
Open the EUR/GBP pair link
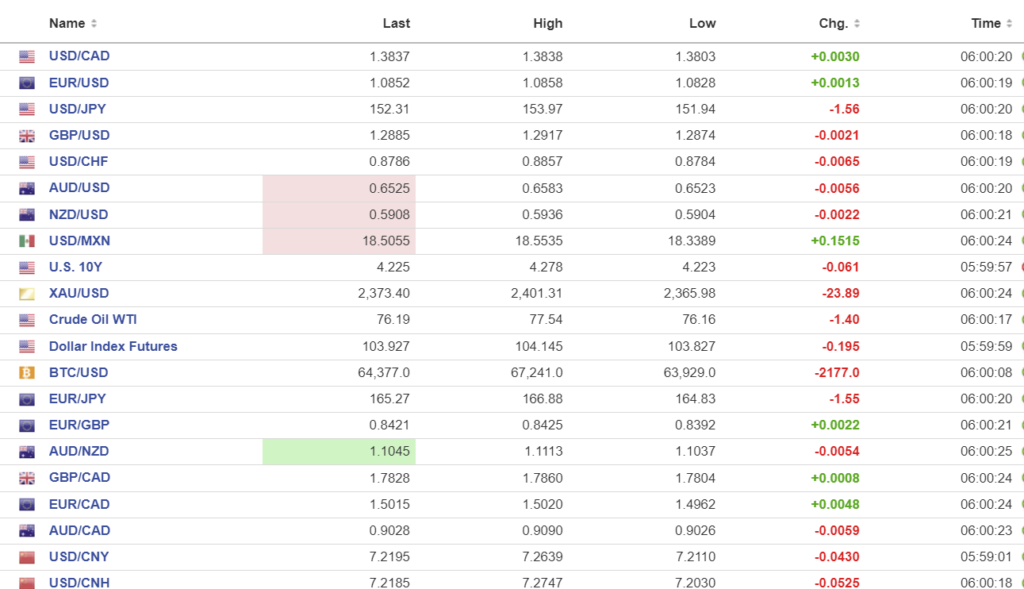click(x=79, y=425)
